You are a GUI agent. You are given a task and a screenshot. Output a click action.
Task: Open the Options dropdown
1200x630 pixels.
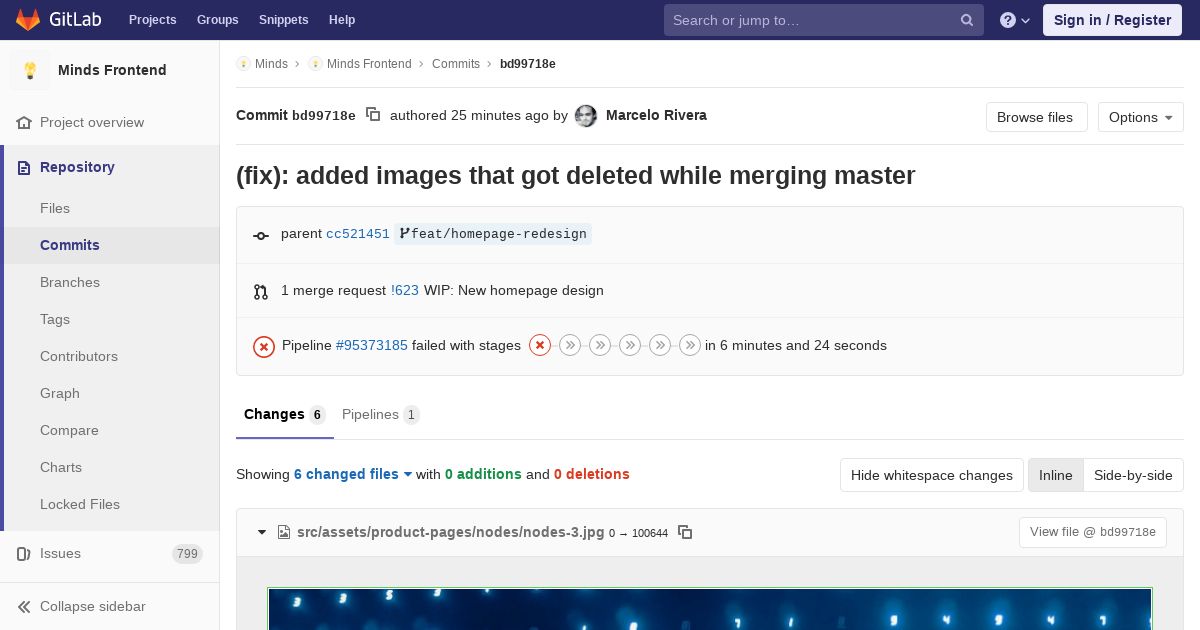click(1140, 117)
